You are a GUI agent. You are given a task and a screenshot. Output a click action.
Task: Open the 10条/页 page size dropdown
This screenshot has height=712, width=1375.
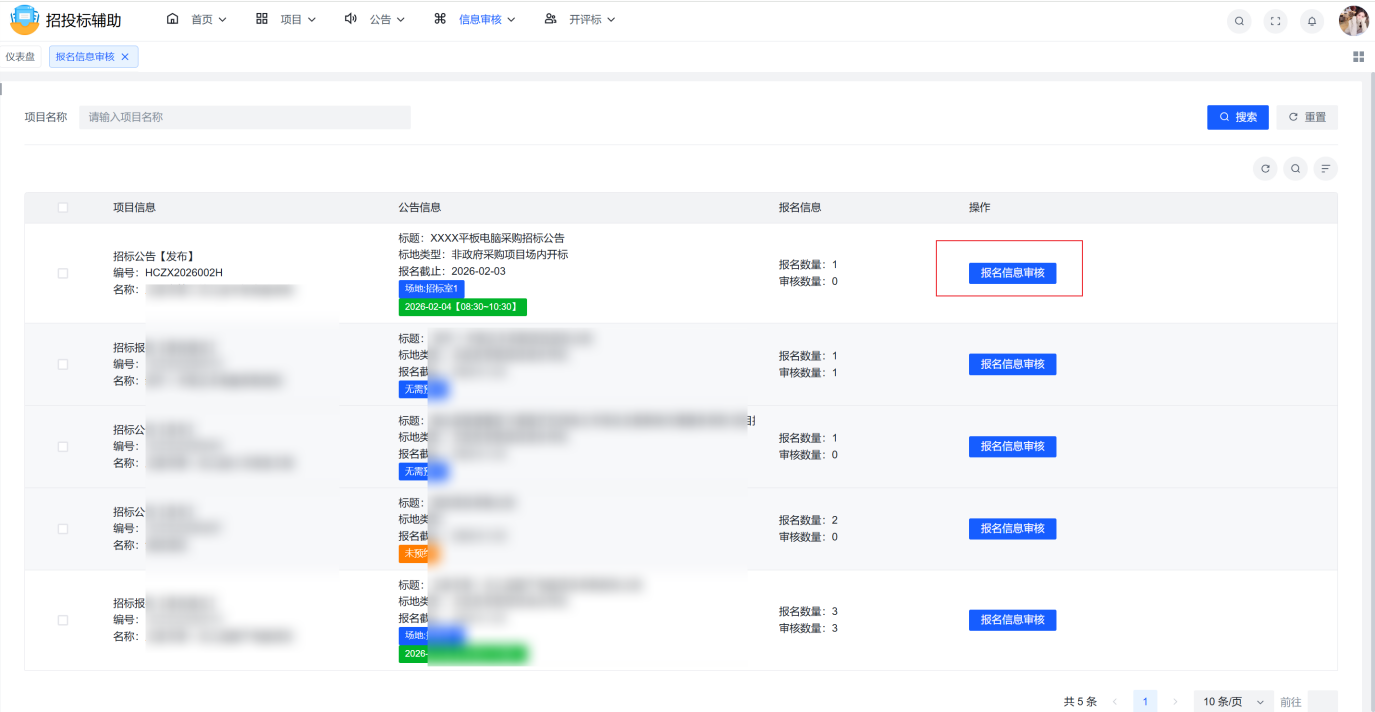(x=1234, y=702)
